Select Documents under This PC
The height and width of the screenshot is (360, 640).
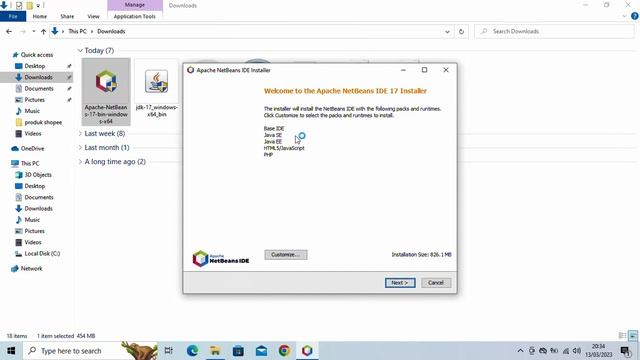click(39, 197)
